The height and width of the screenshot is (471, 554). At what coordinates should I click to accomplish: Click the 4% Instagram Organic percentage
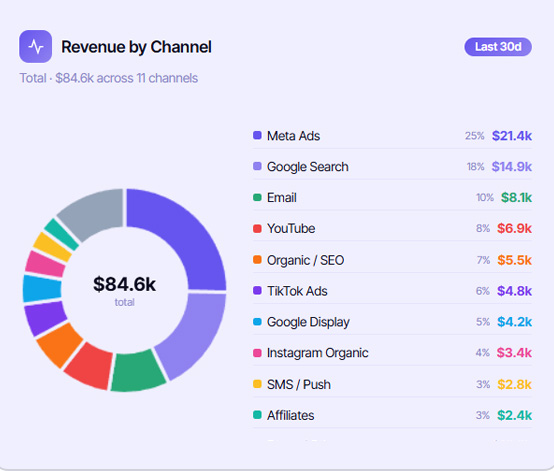point(483,353)
